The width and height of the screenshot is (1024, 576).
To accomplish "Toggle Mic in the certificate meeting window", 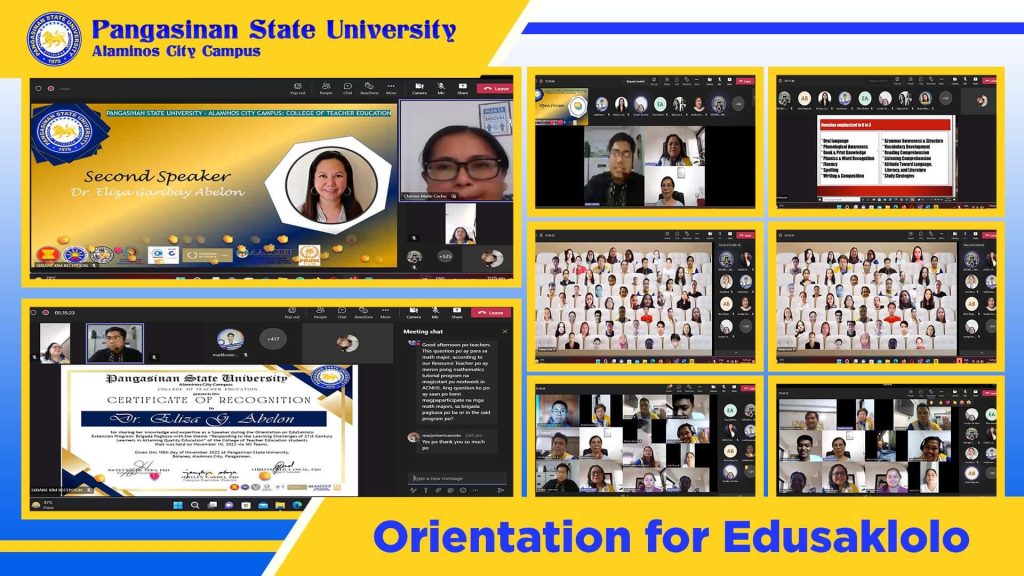I will (435, 313).
